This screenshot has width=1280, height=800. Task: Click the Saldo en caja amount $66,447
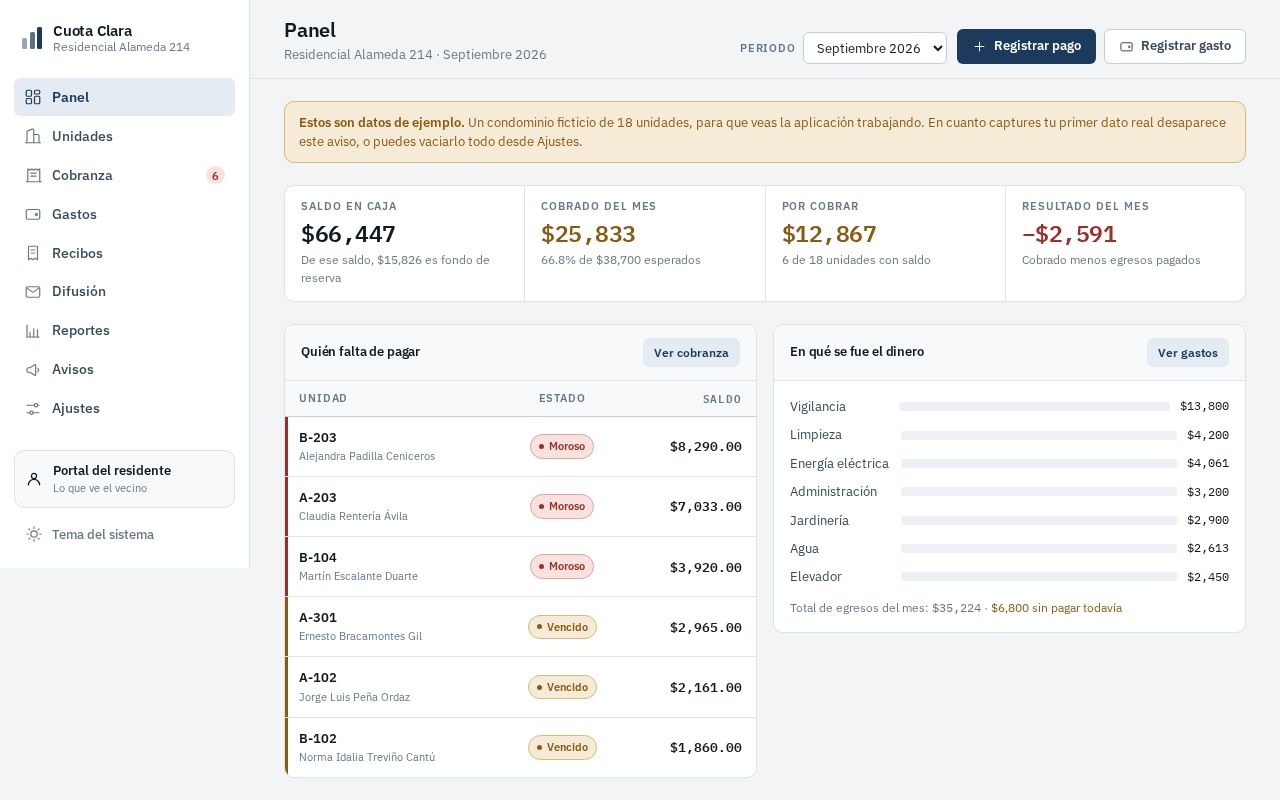[348, 234]
